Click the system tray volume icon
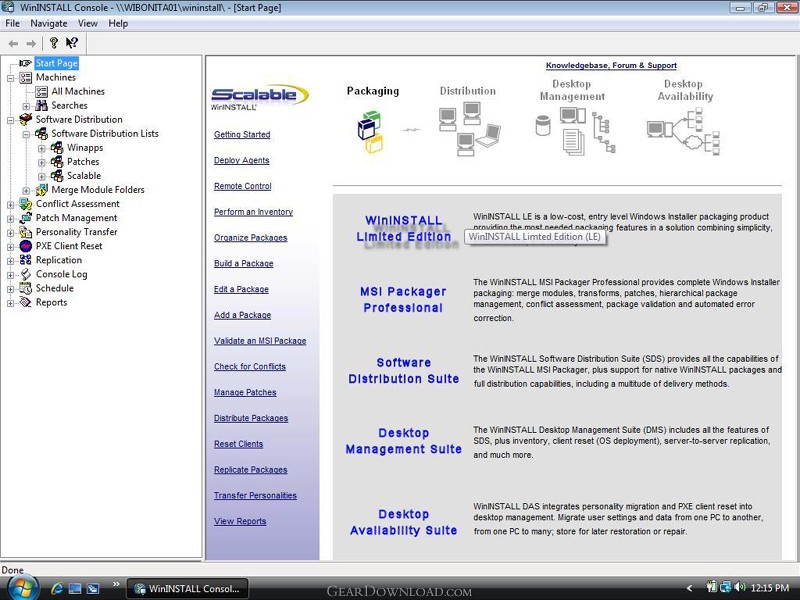Screen dimensions: 800x600 (740, 587)
